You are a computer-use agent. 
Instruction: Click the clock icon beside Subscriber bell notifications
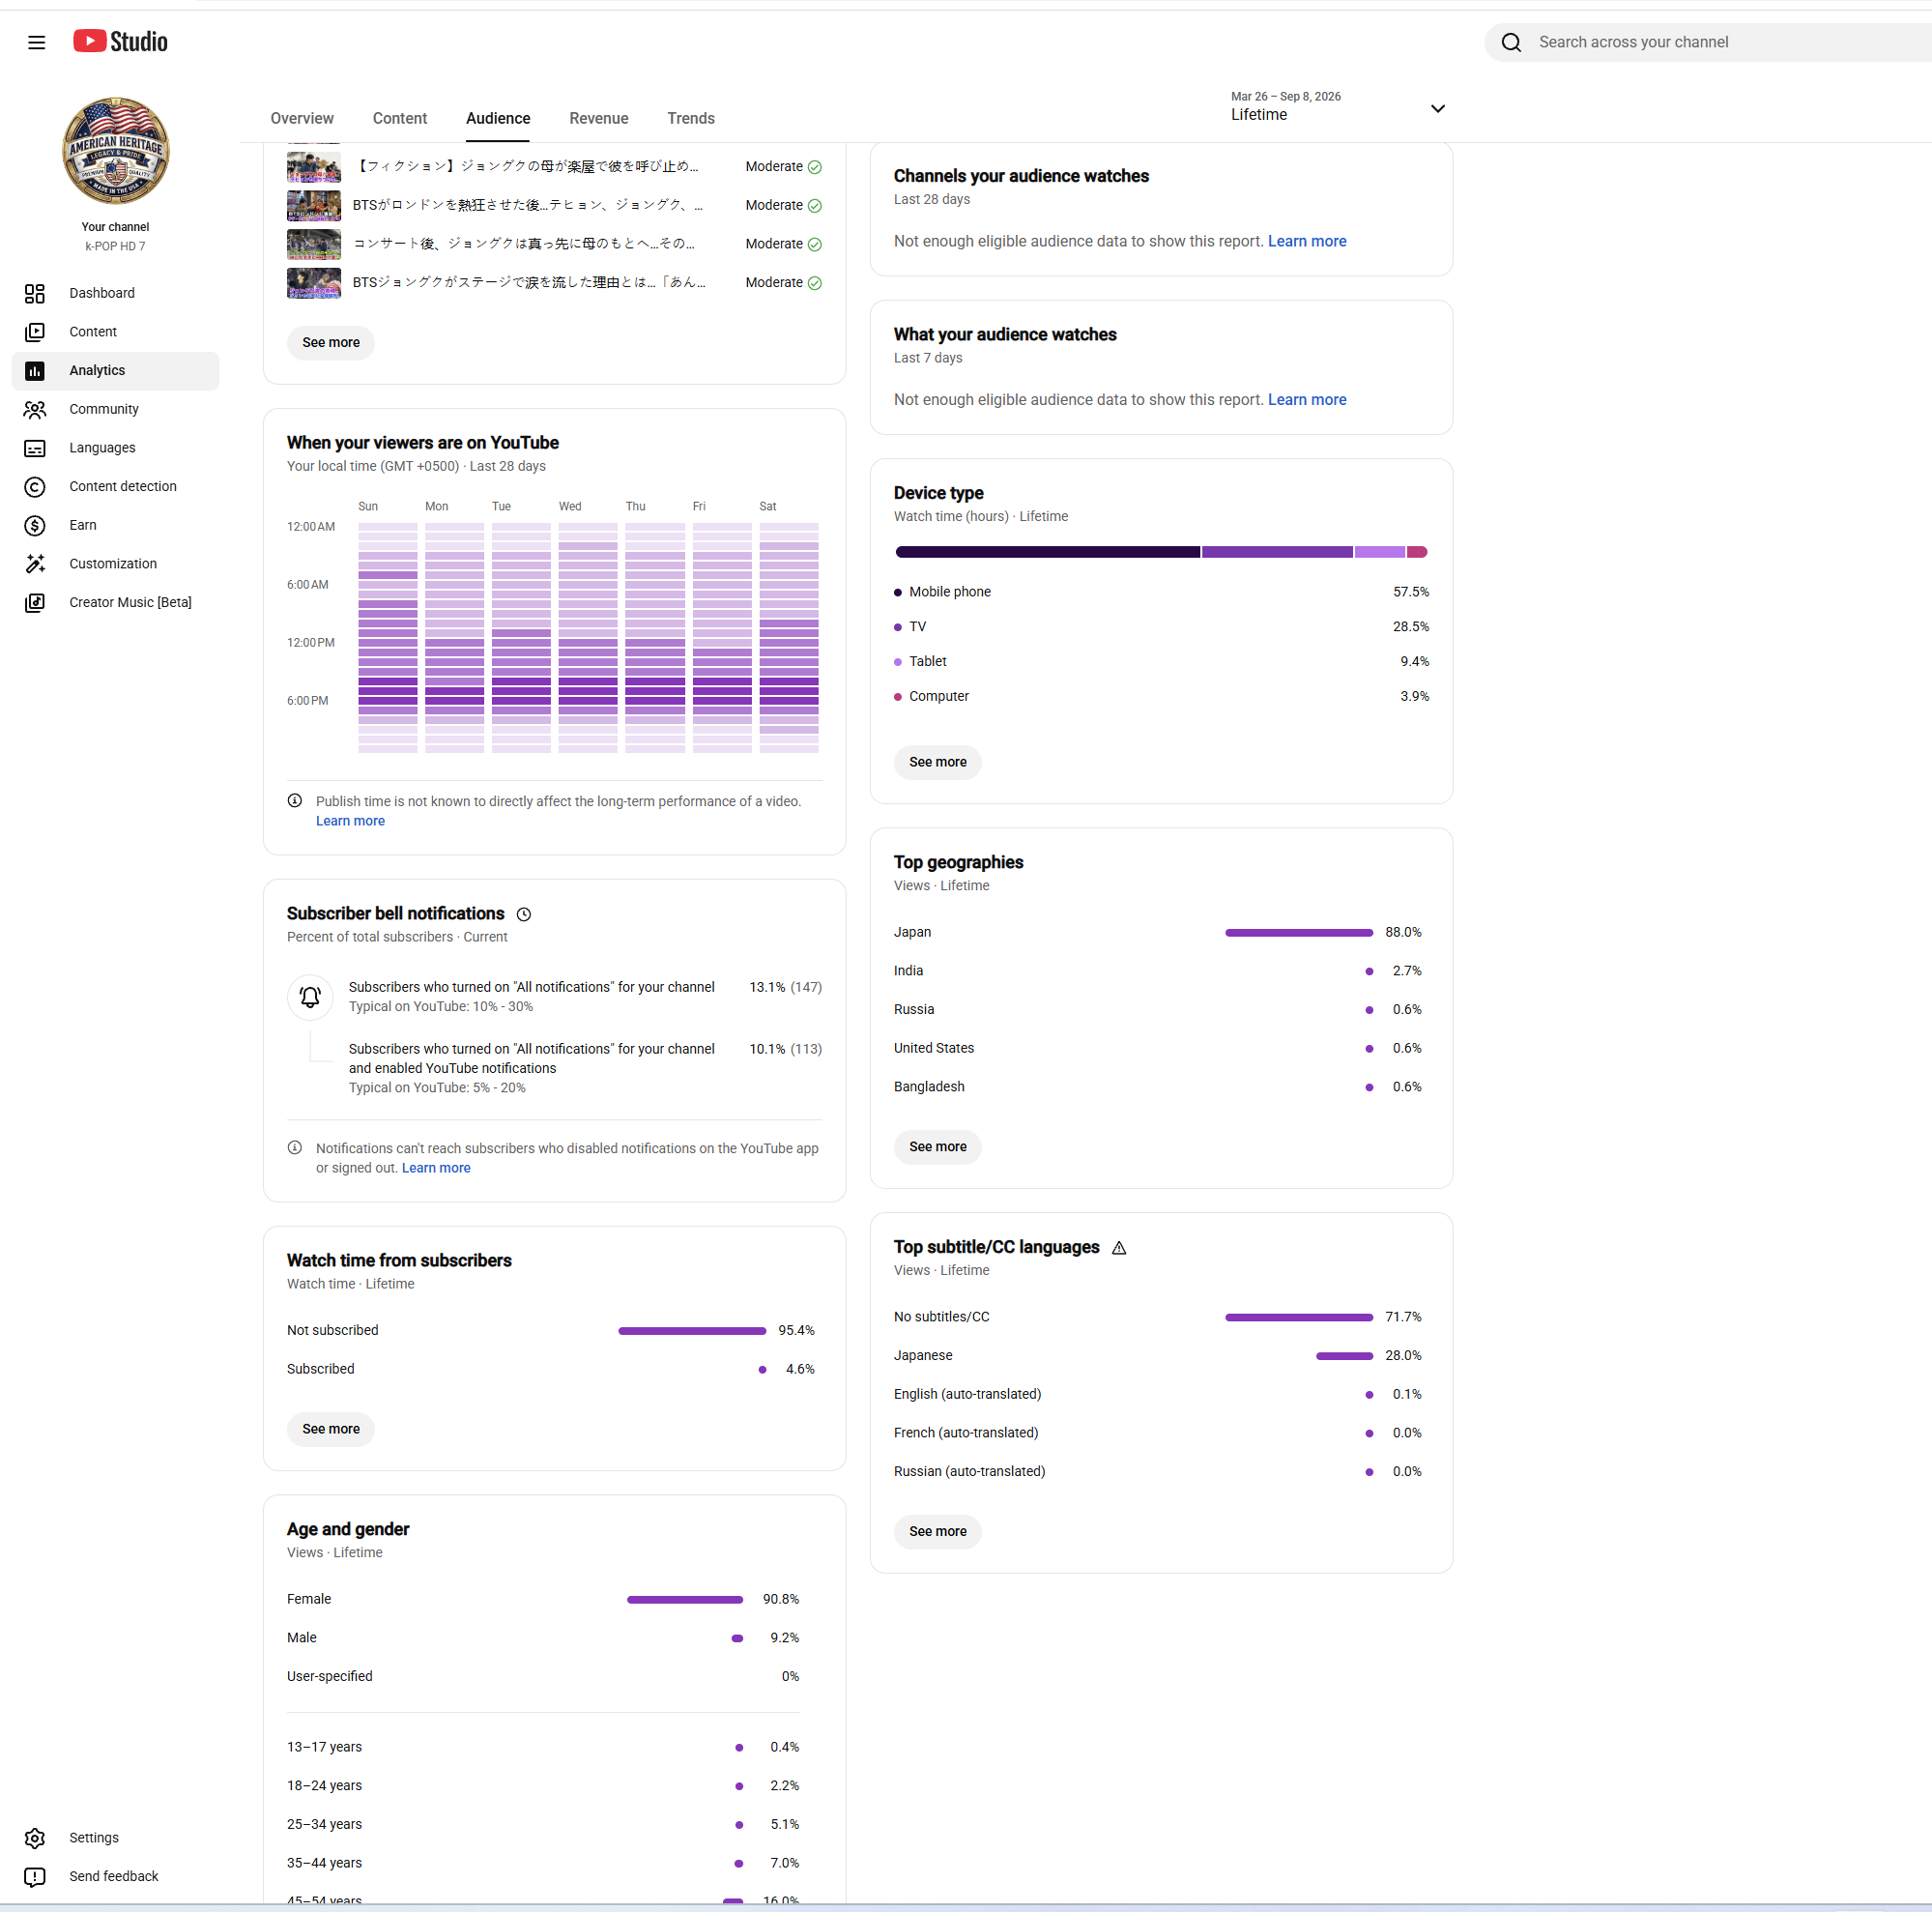click(524, 914)
